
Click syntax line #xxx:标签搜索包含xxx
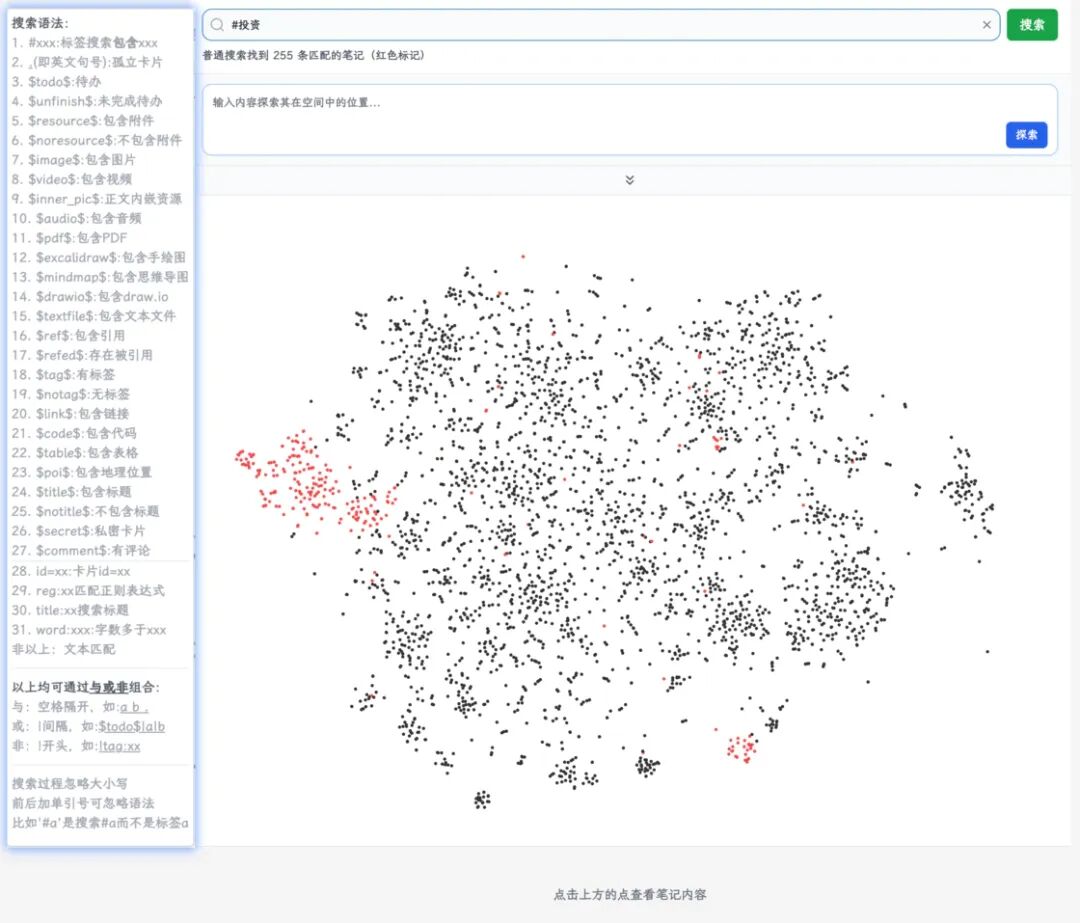point(85,43)
